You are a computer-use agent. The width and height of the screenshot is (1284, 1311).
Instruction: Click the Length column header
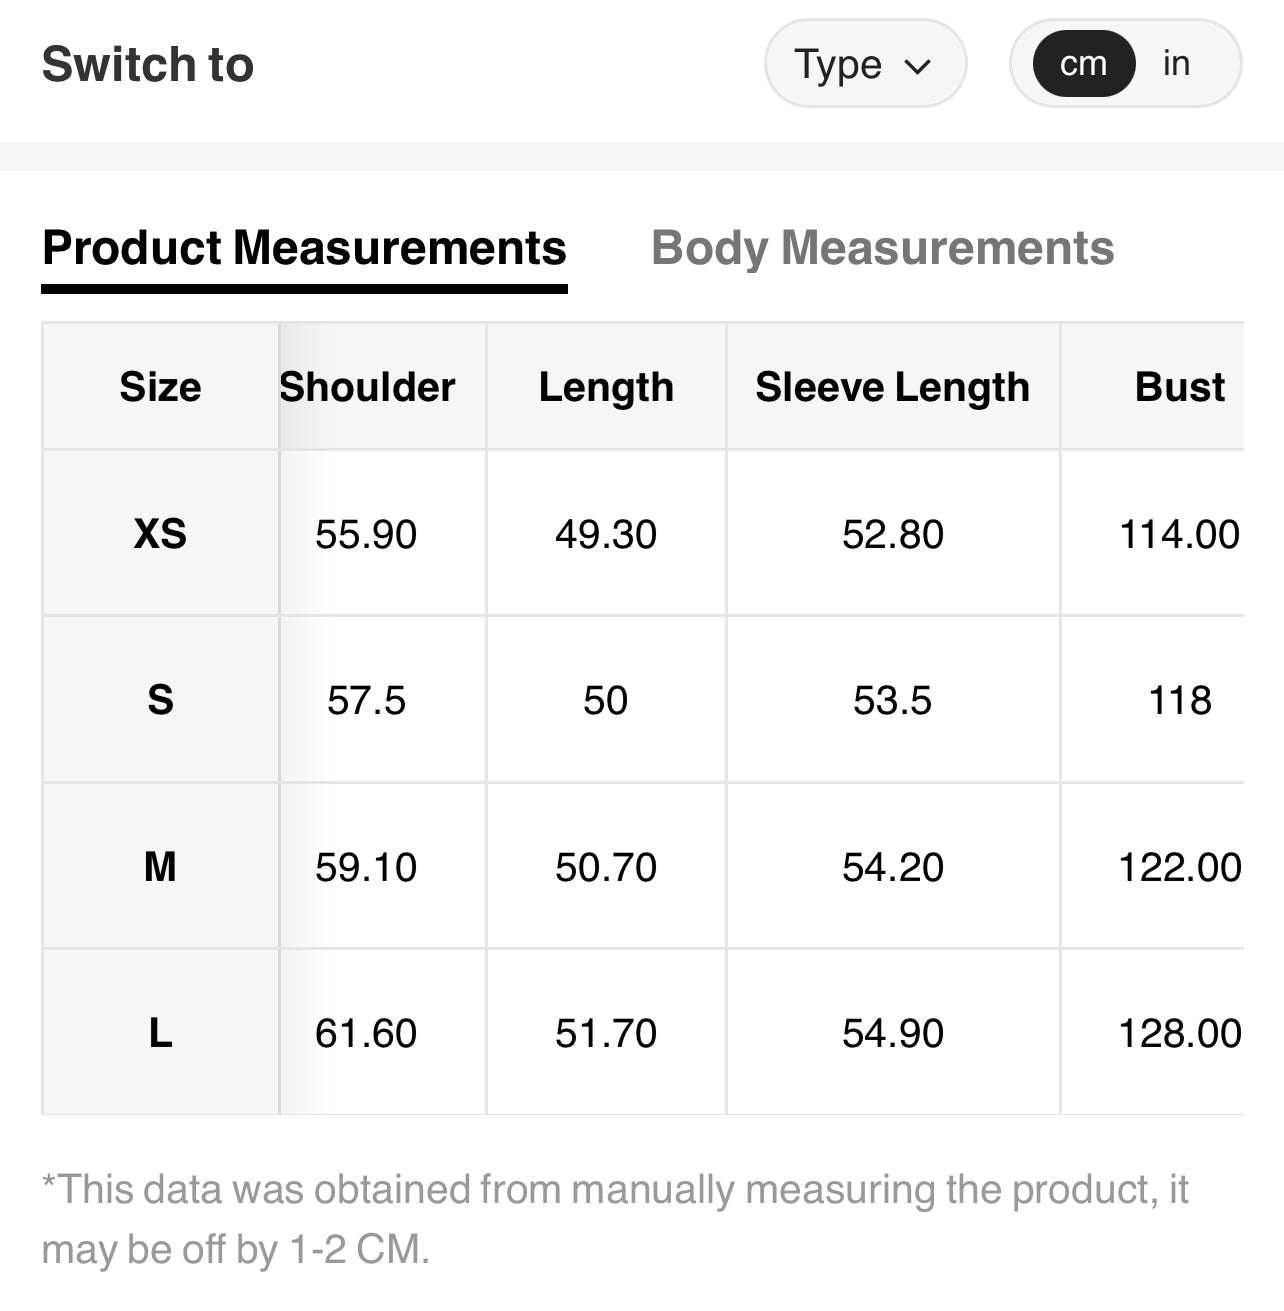tap(606, 387)
